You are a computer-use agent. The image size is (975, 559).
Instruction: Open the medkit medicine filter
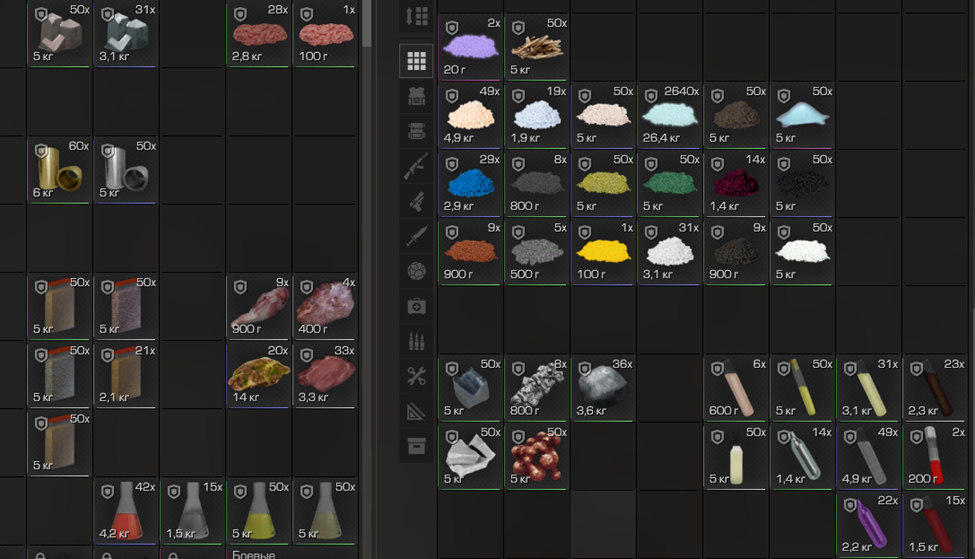tap(416, 306)
